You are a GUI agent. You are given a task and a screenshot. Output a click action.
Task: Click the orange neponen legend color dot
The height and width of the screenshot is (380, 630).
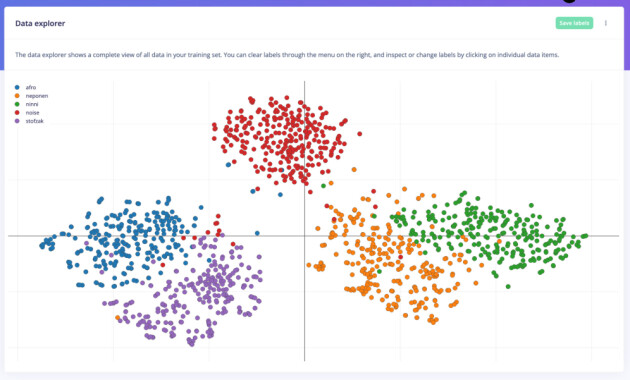pos(17,96)
